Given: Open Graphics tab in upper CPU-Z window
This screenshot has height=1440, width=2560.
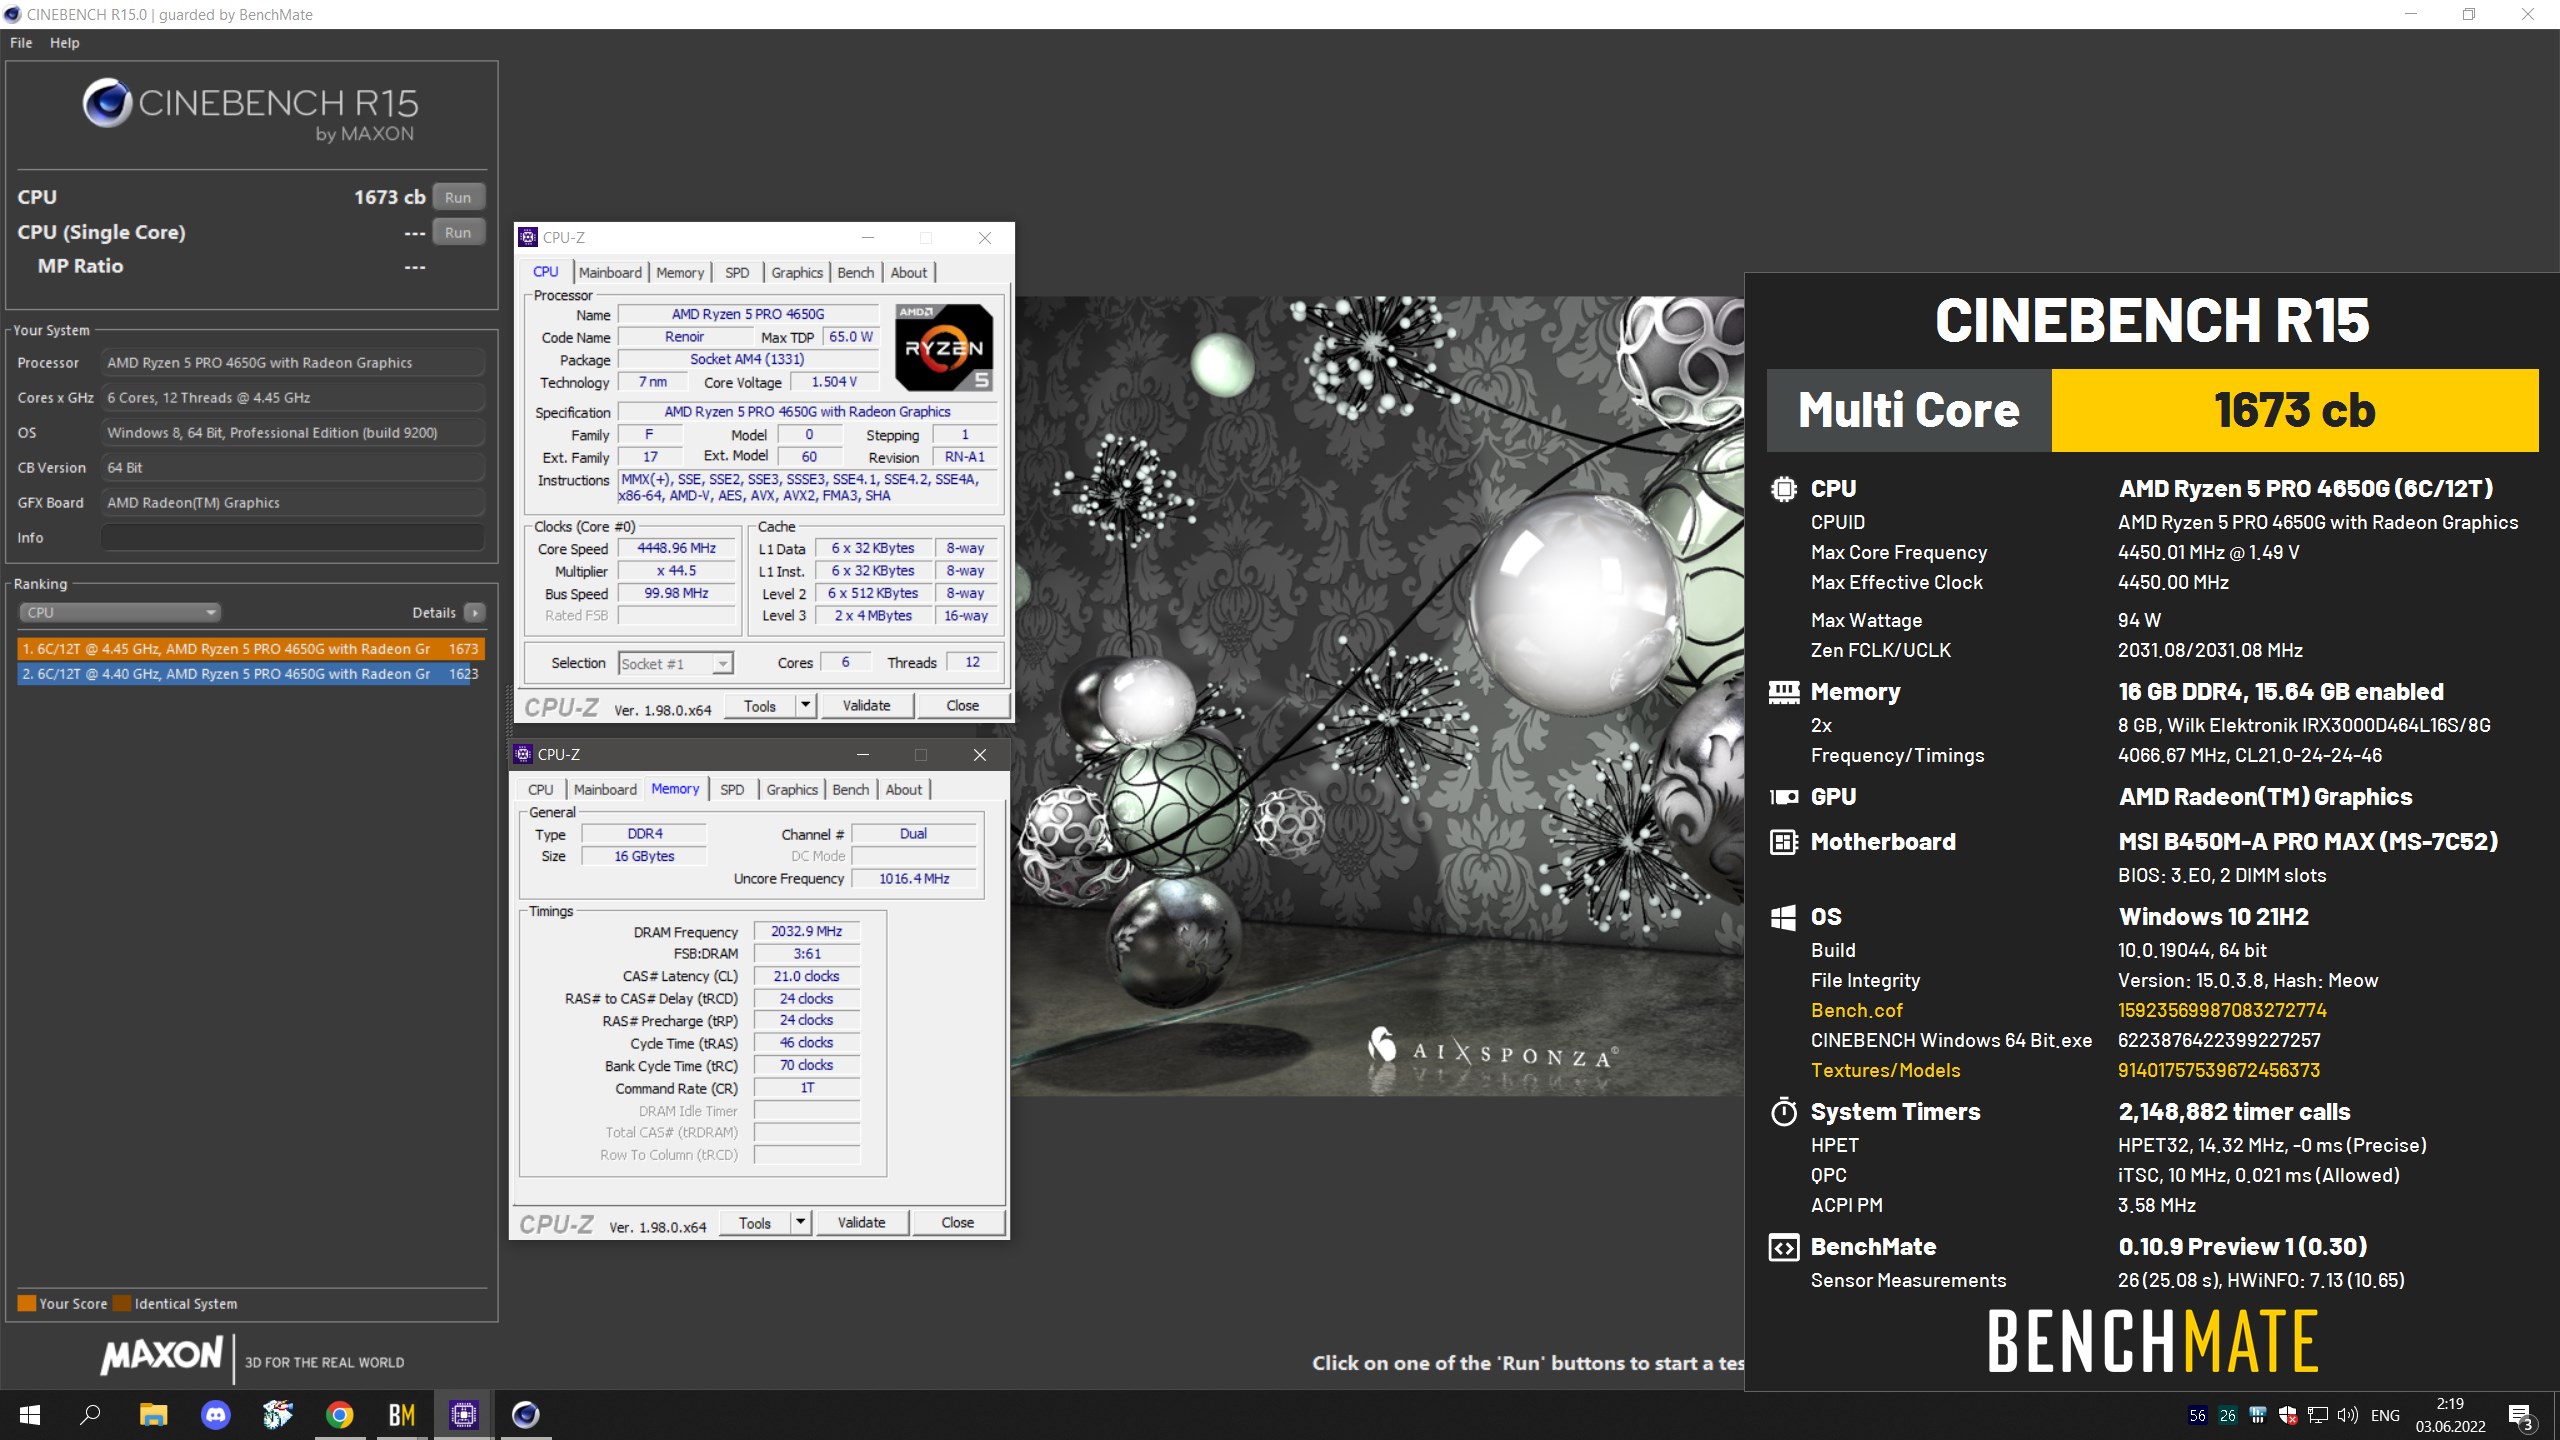Looking at the screenshot, I should (797, 272).
